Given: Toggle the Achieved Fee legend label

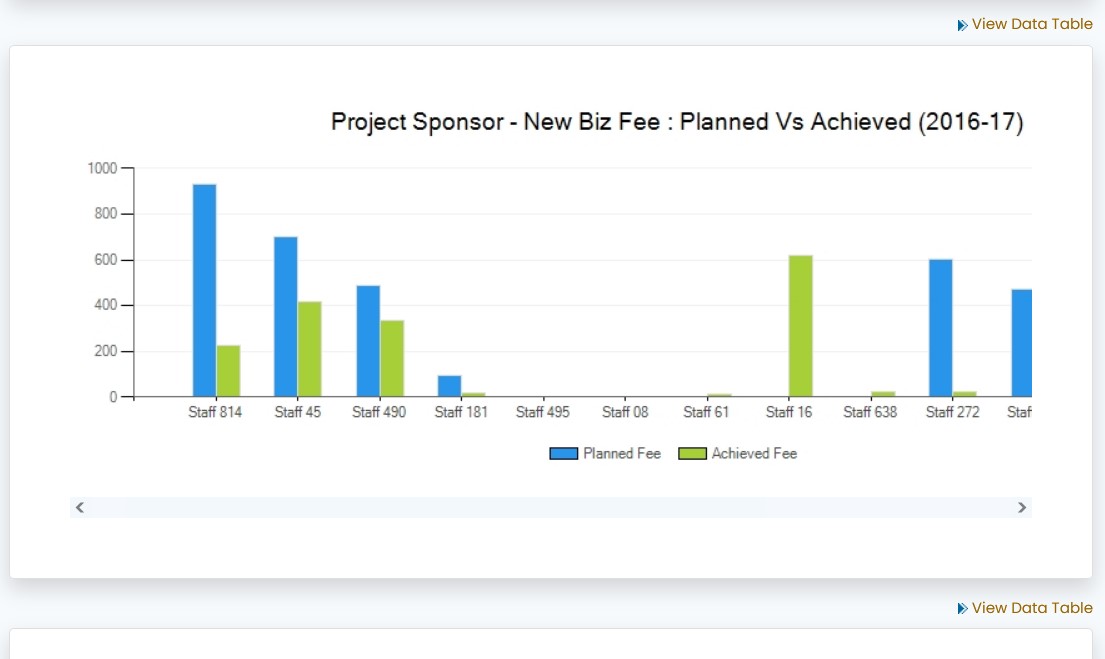Looking at the screenshot, I should pyautogui.click(x=754, y=454).
